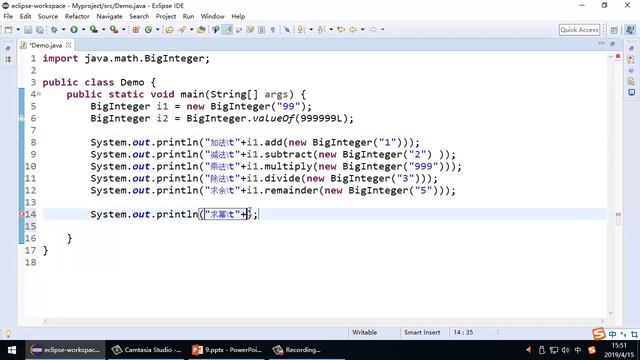Click the Save icon in toolbar
The height and width of the screenshot is (360, 640).
pos(28,29)
